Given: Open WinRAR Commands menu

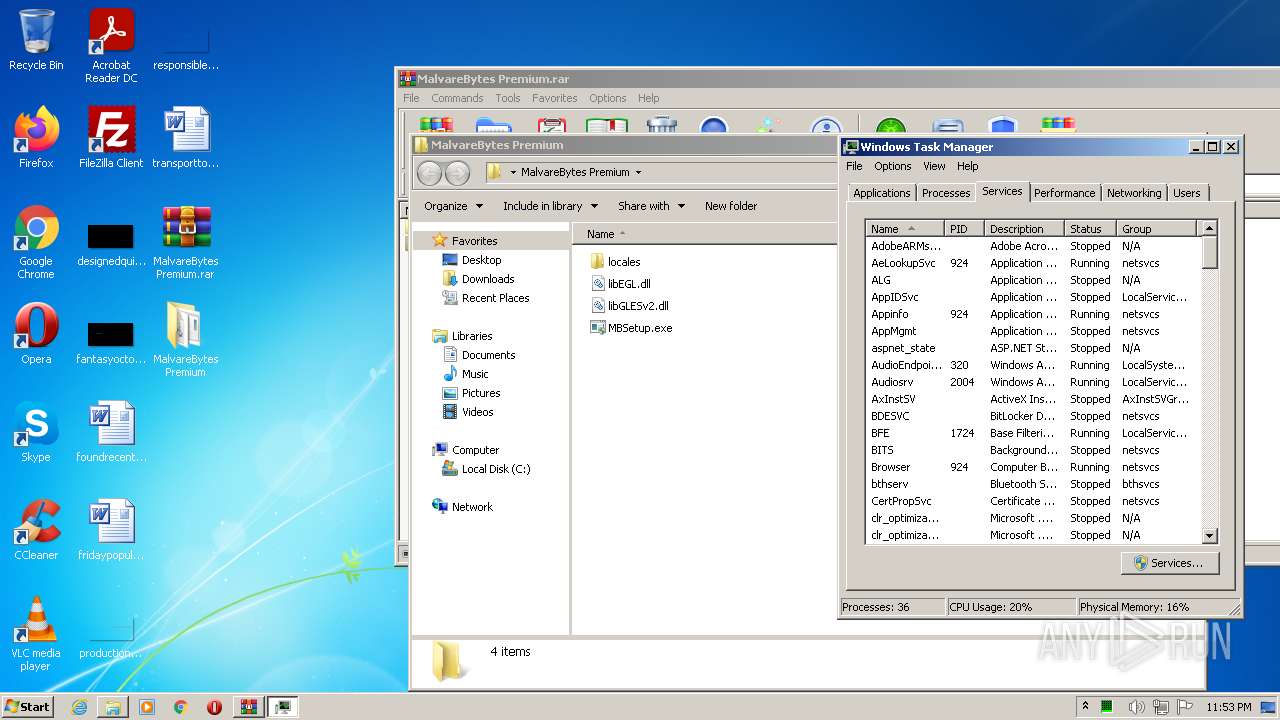Looking at the screenshot, I should (457, 98).
